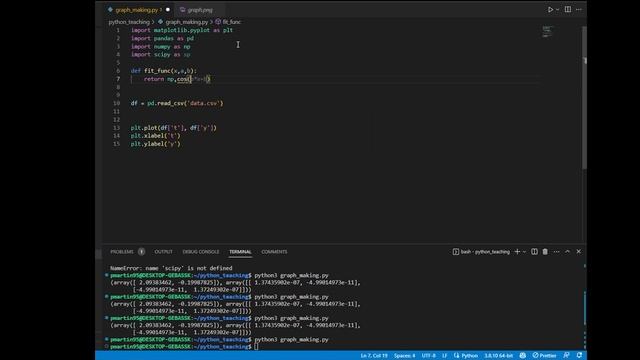Create a new terminal with plus icon

(x=517, y=252)
